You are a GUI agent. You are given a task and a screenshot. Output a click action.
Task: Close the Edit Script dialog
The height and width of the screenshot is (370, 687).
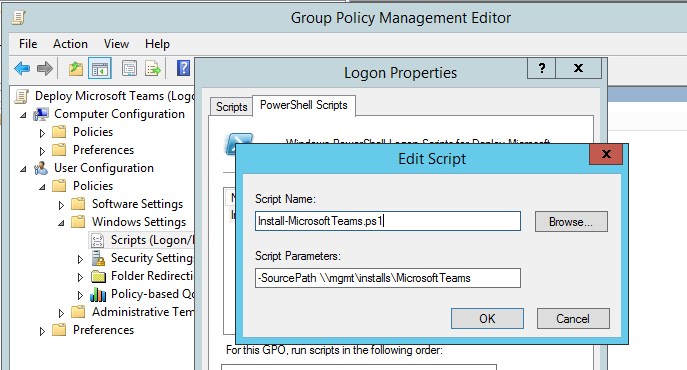point(606,154)
